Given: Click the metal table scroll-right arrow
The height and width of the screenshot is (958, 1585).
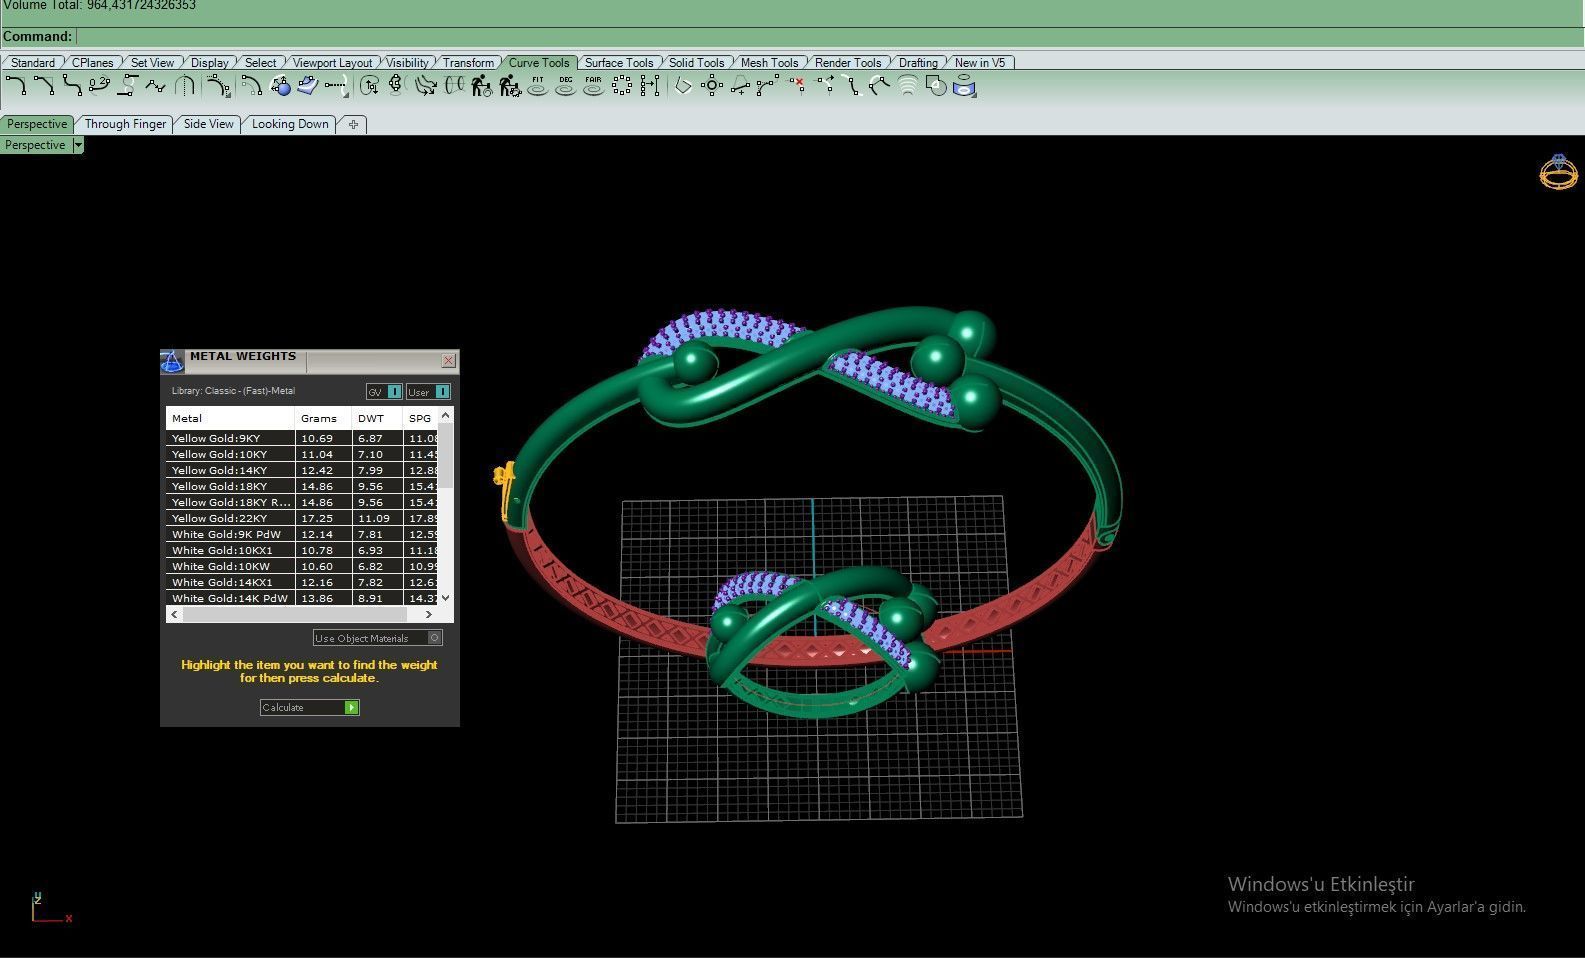Looking at the screenshot, I should coord(428,614).
